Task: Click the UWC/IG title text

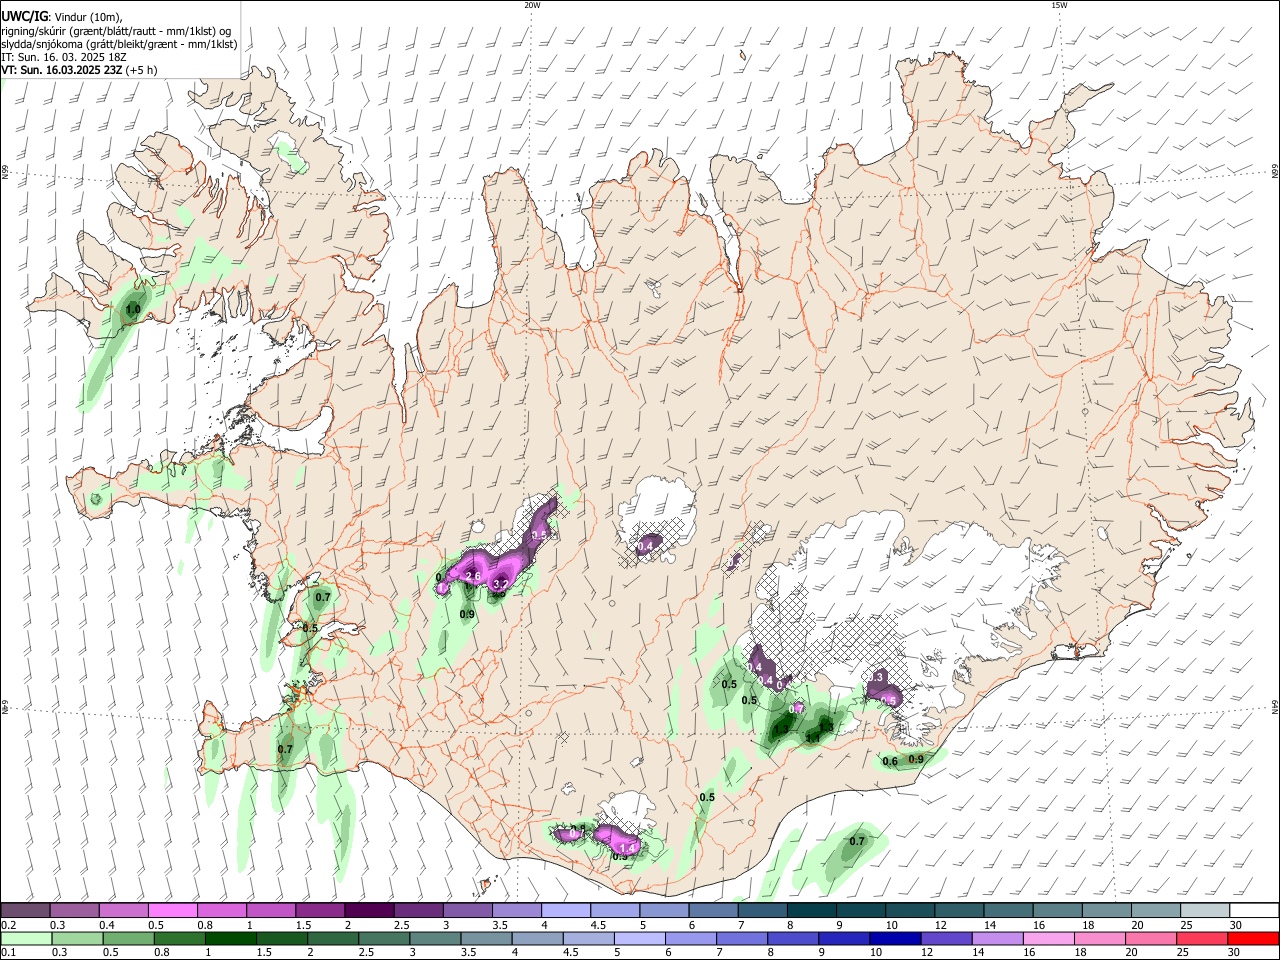Action: click(x=23, y=16)
